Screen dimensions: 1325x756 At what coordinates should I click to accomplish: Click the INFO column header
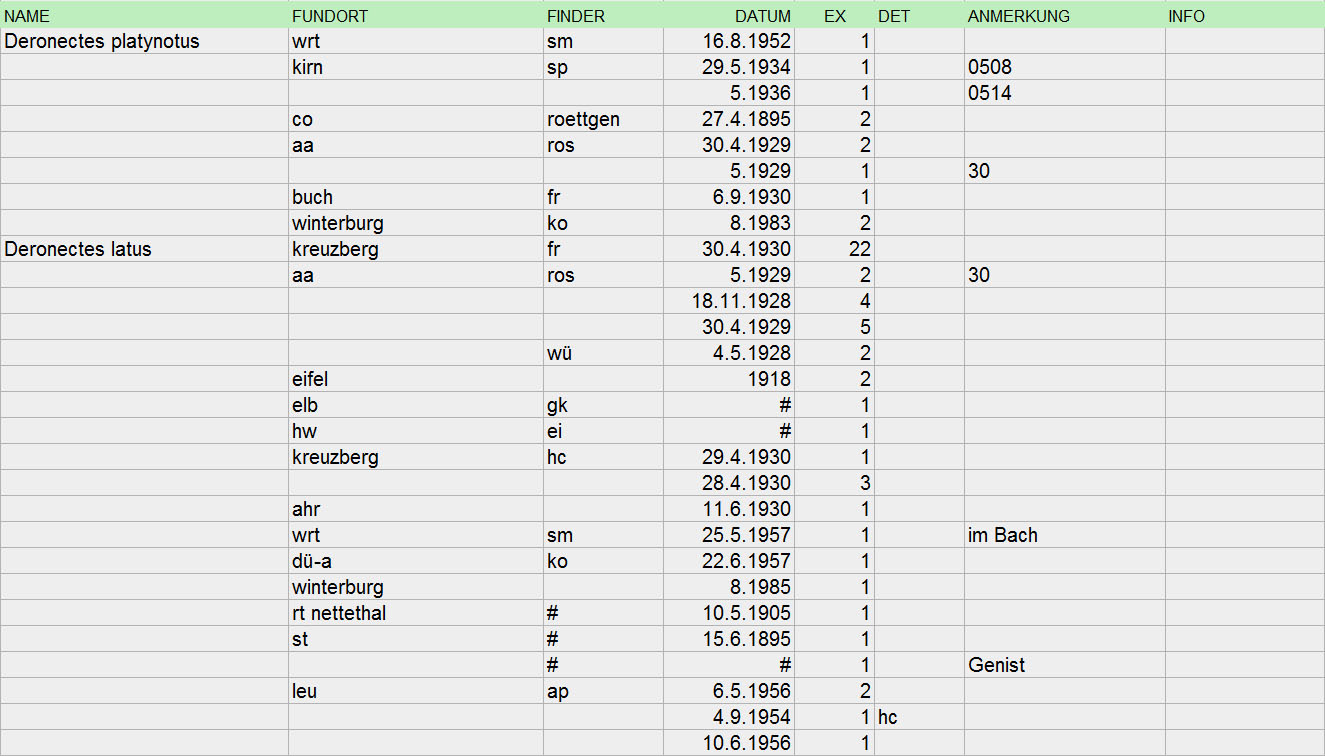1186,16
